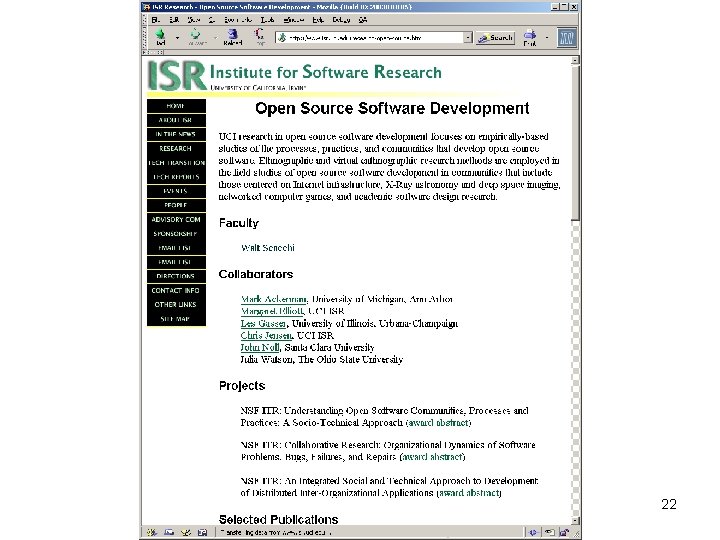Viewport: 720px width, 540px height.
Task: Go to HOME in the site navigation
Action: click(x=176, y=106)
